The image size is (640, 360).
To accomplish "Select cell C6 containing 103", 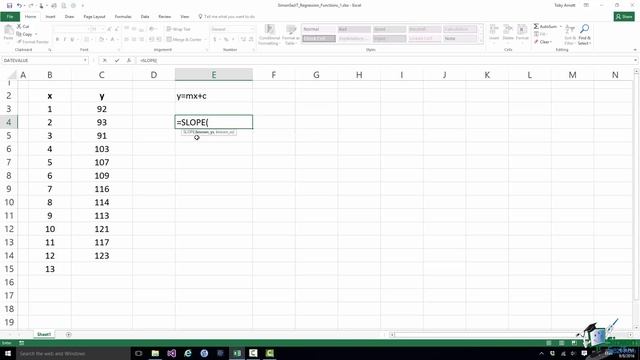I will click(x=102, y=149).
